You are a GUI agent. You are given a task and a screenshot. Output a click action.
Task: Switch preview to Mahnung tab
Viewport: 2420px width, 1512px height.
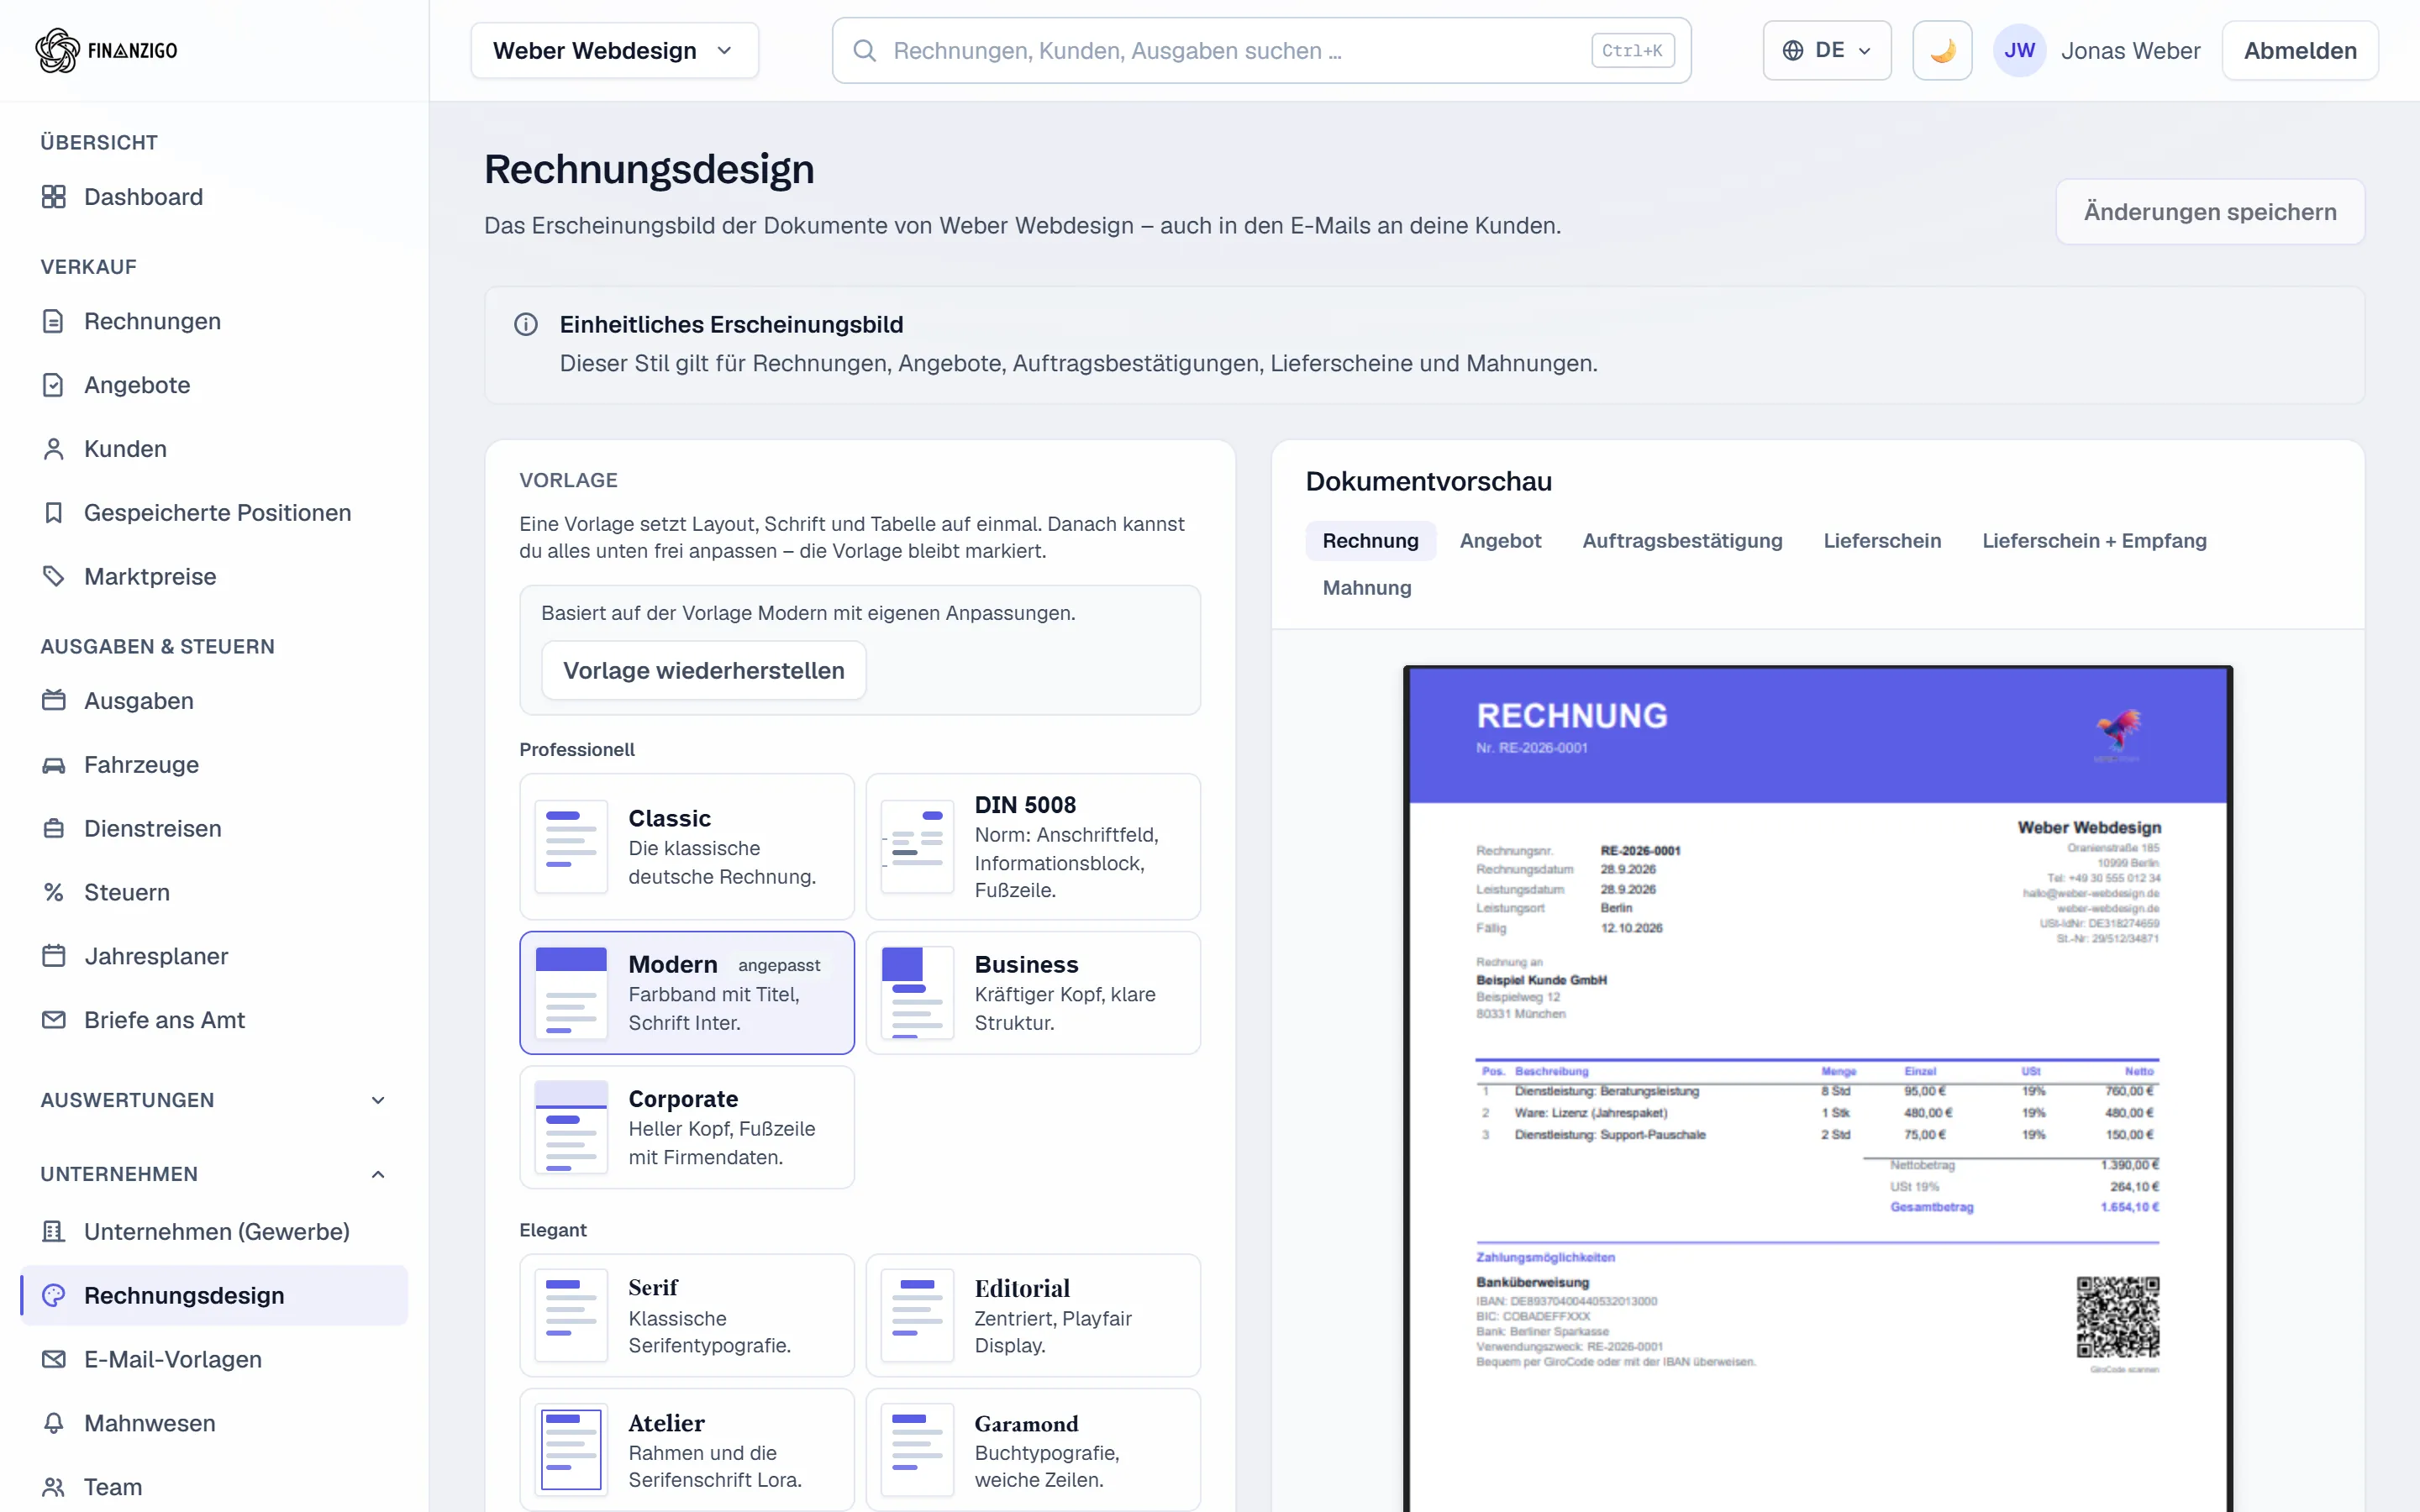pos(1367,588)
